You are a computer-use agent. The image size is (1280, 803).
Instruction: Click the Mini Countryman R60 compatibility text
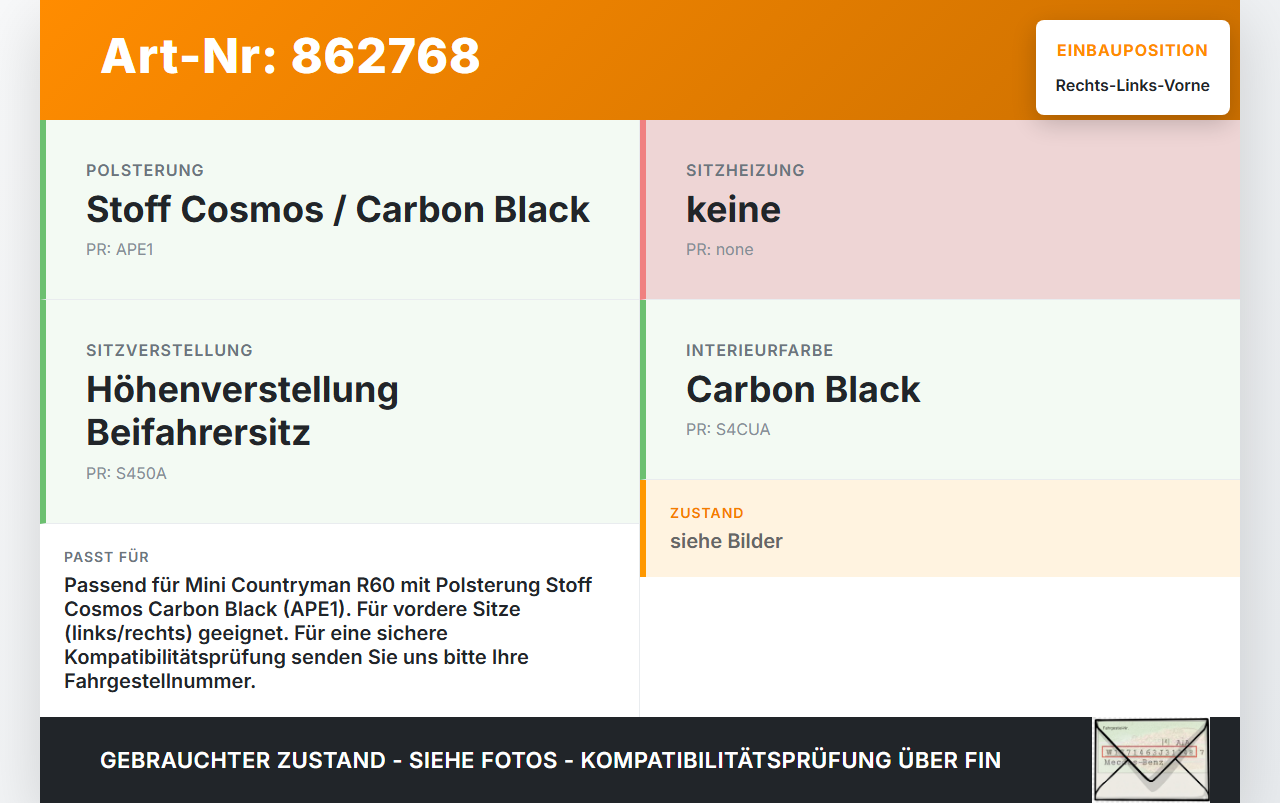click(328, 633)
